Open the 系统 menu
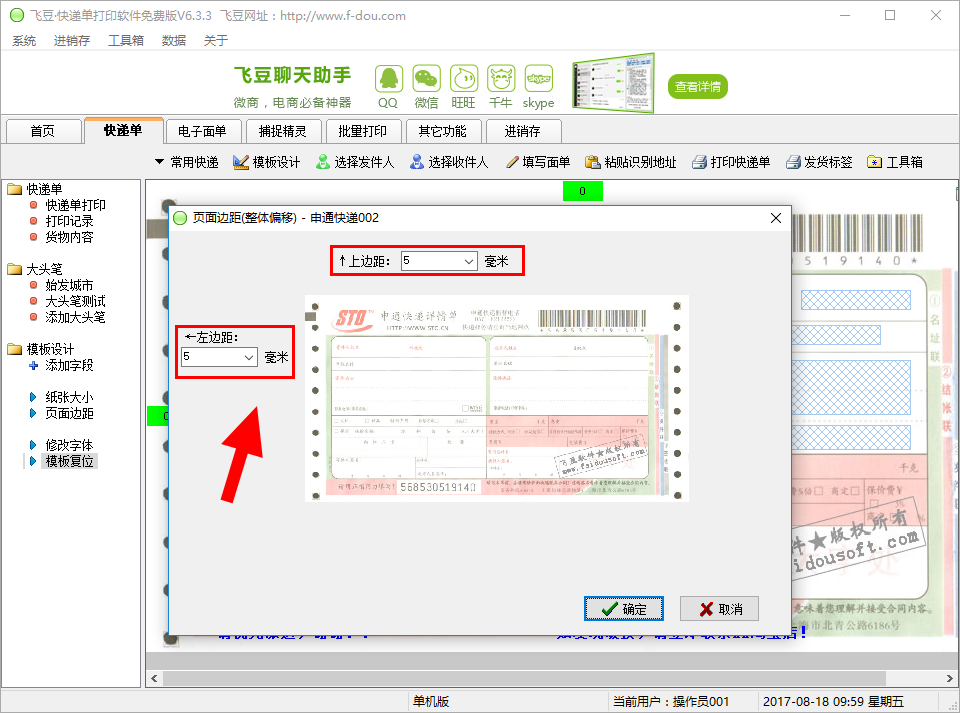 coord(24,40)
